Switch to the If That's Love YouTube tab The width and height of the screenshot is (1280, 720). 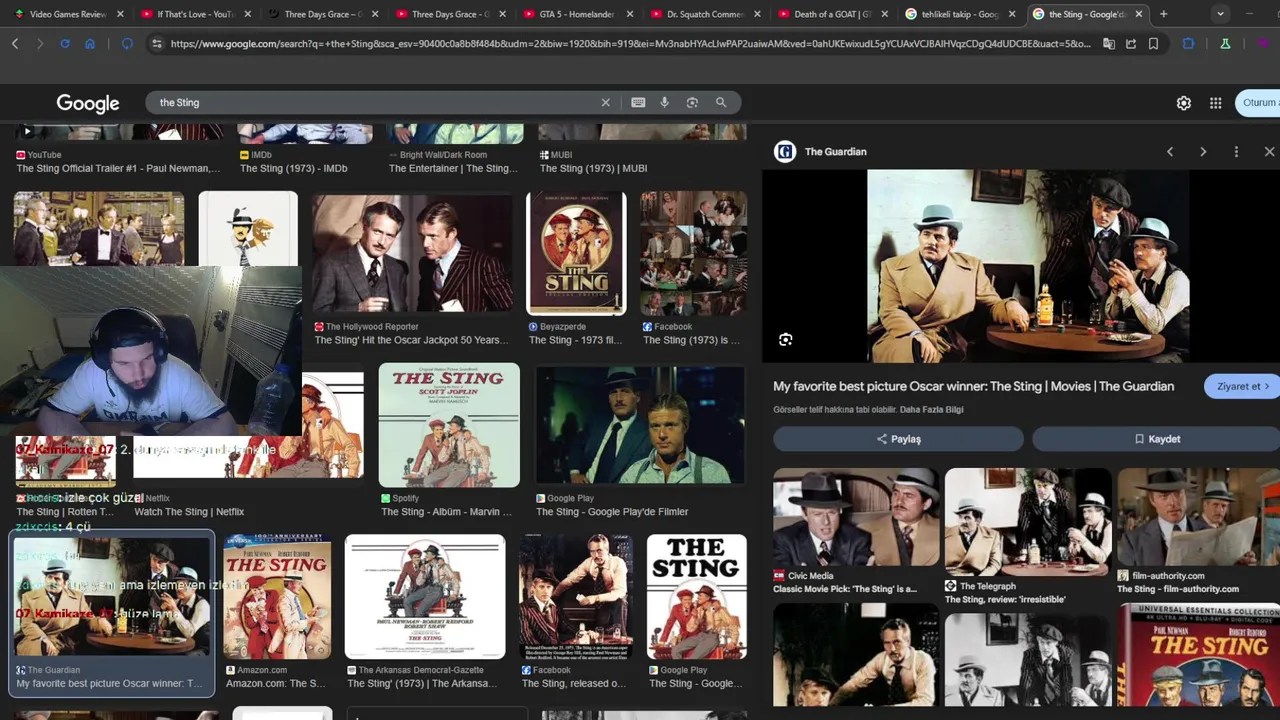pyautogui.click(x=194, y=14)
